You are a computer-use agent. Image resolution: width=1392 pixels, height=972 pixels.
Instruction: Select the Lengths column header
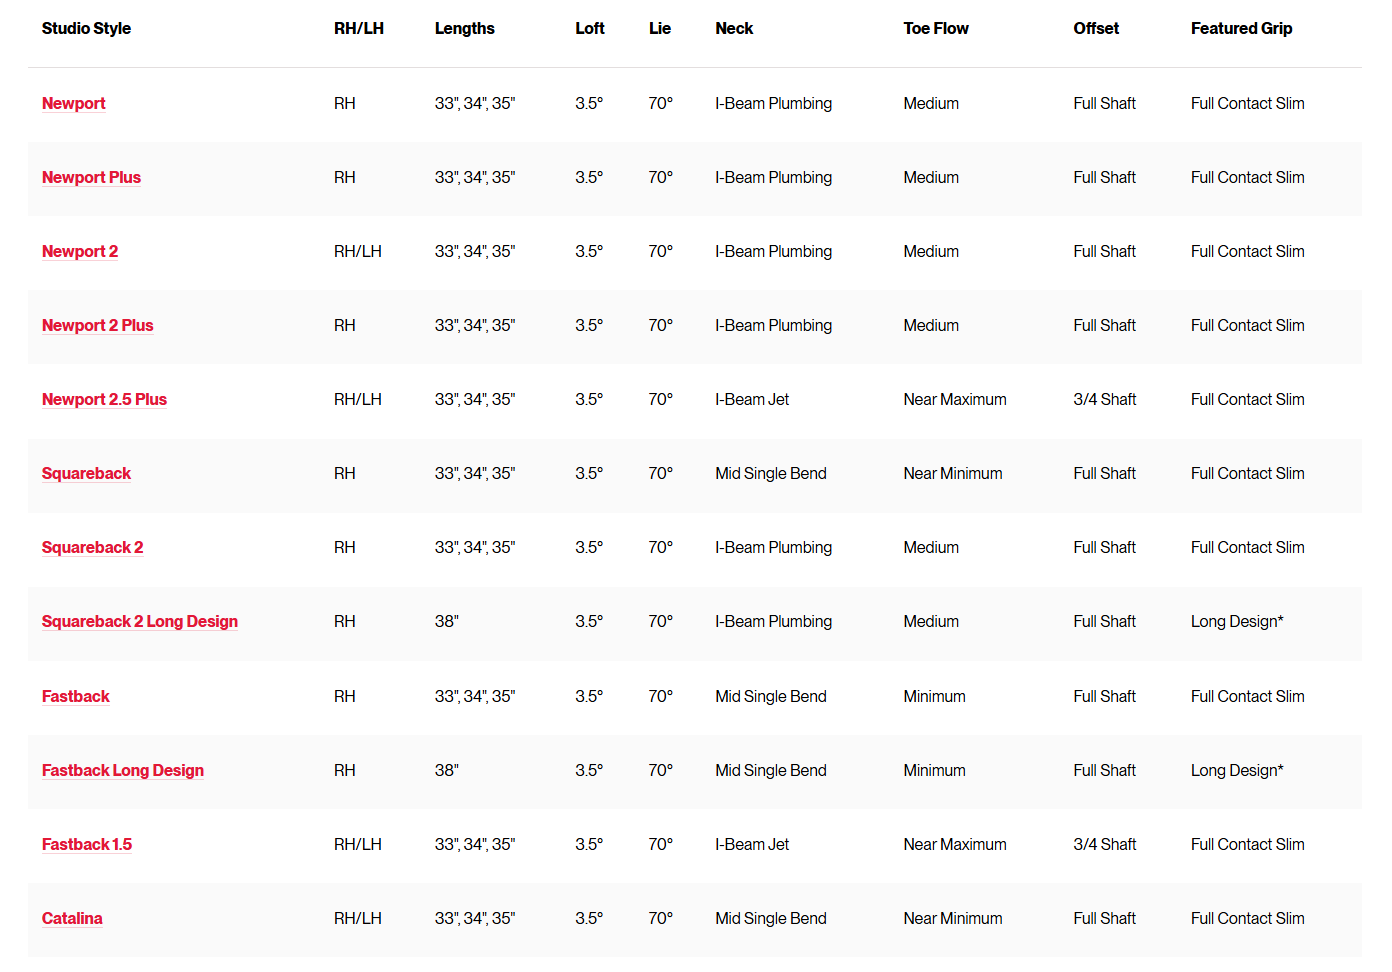click(464, 28)
